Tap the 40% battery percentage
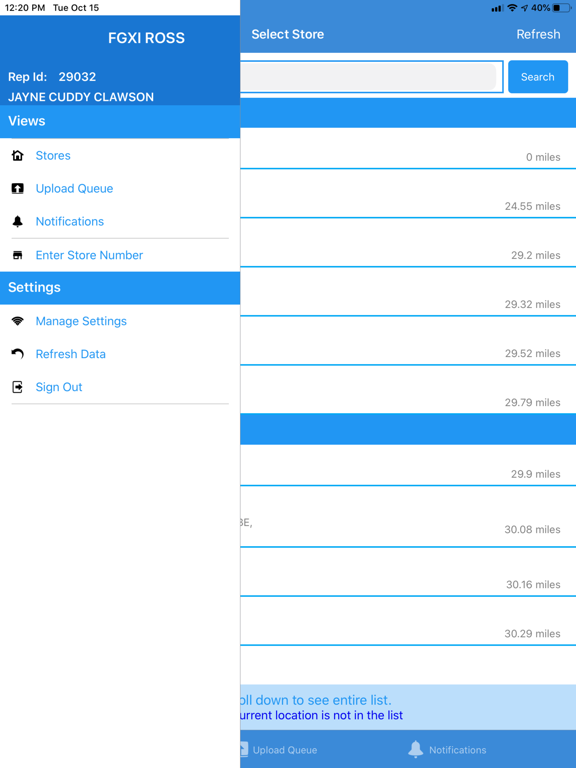This screenshot has height=768, width=576. pos(540,8)
